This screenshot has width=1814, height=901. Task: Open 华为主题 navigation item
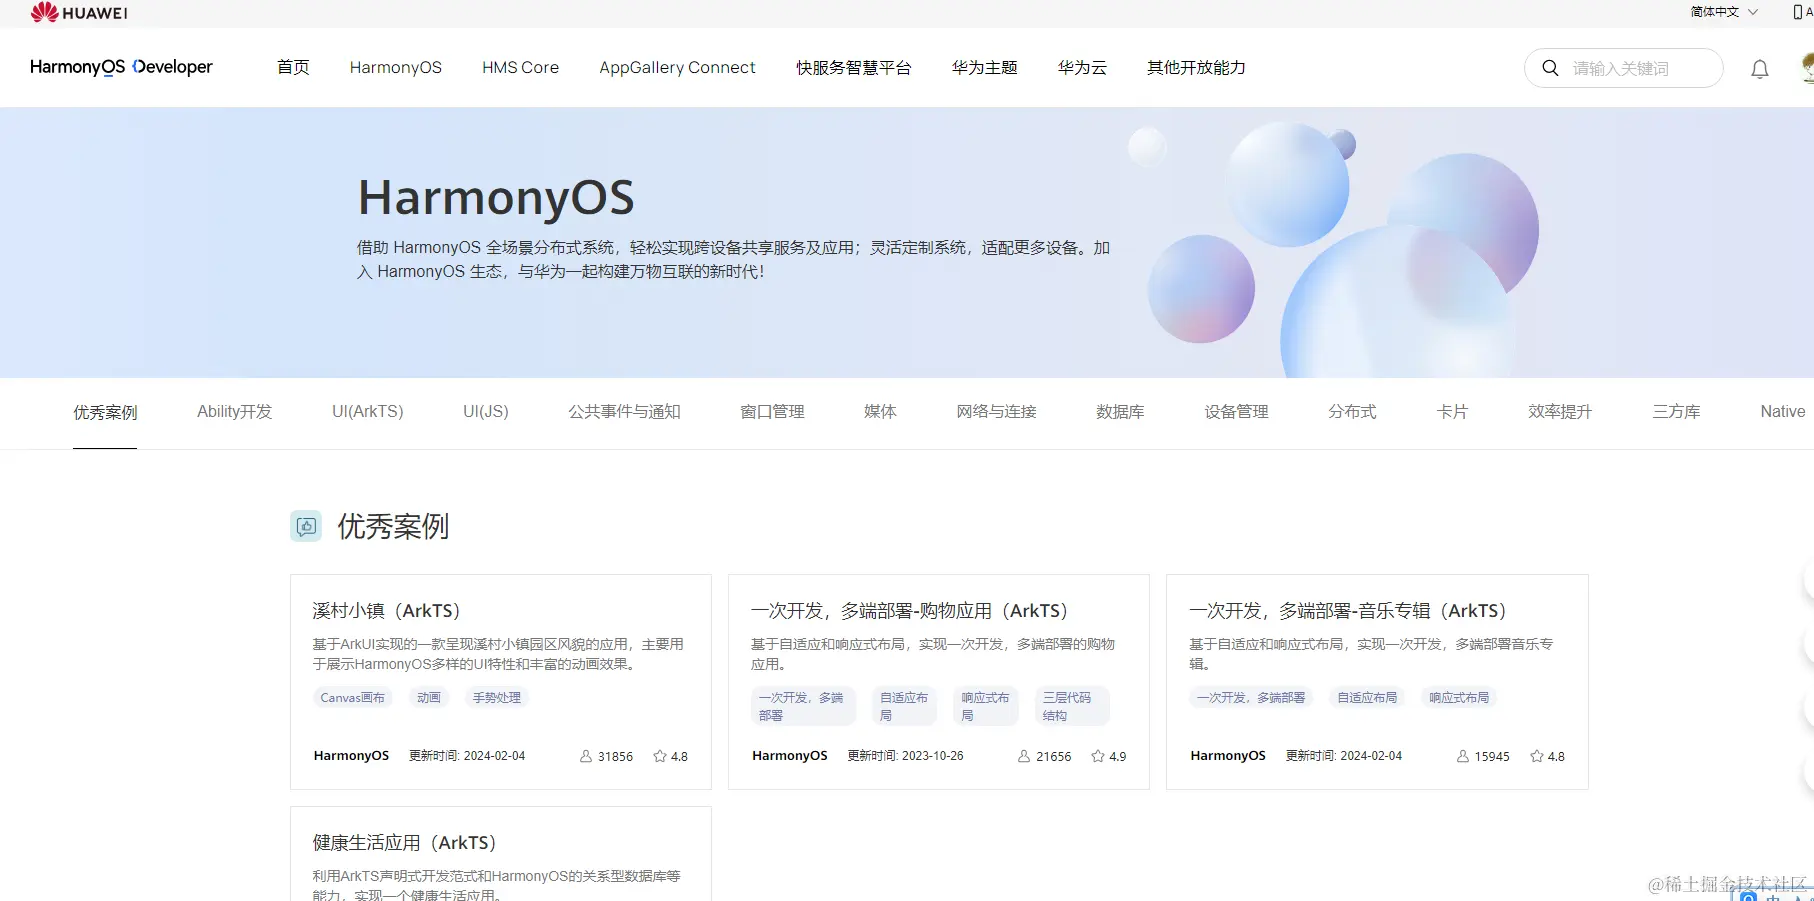pos(985,67)
